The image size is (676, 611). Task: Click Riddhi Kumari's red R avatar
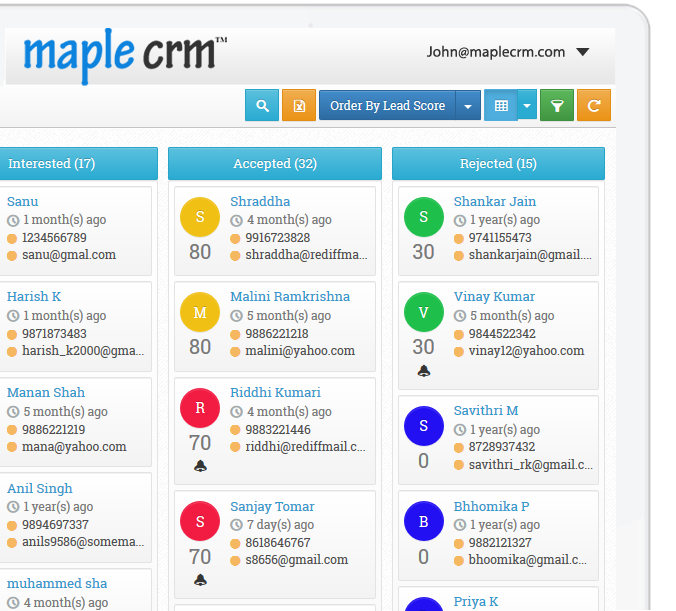200,408
